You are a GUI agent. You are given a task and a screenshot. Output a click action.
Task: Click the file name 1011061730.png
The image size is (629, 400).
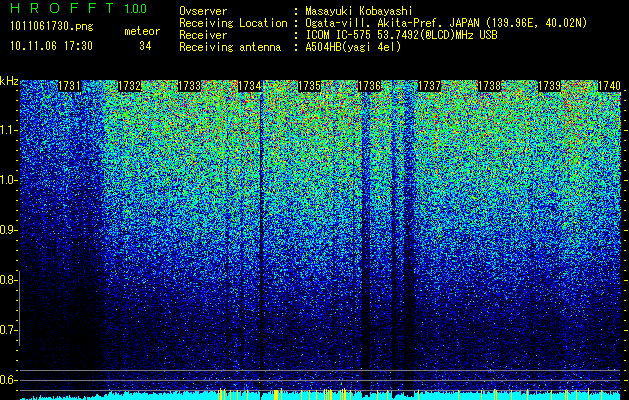[52, 26]
